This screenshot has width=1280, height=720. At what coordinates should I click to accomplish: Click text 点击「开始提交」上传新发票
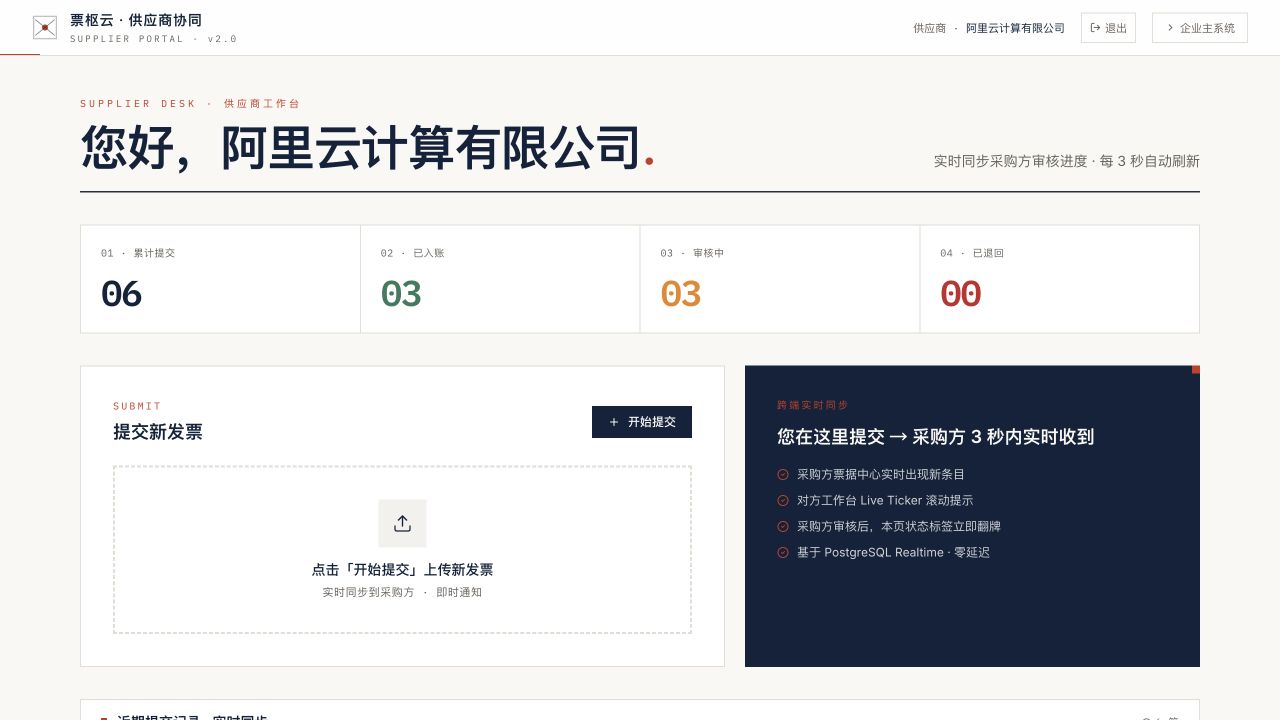pos(402,570)
